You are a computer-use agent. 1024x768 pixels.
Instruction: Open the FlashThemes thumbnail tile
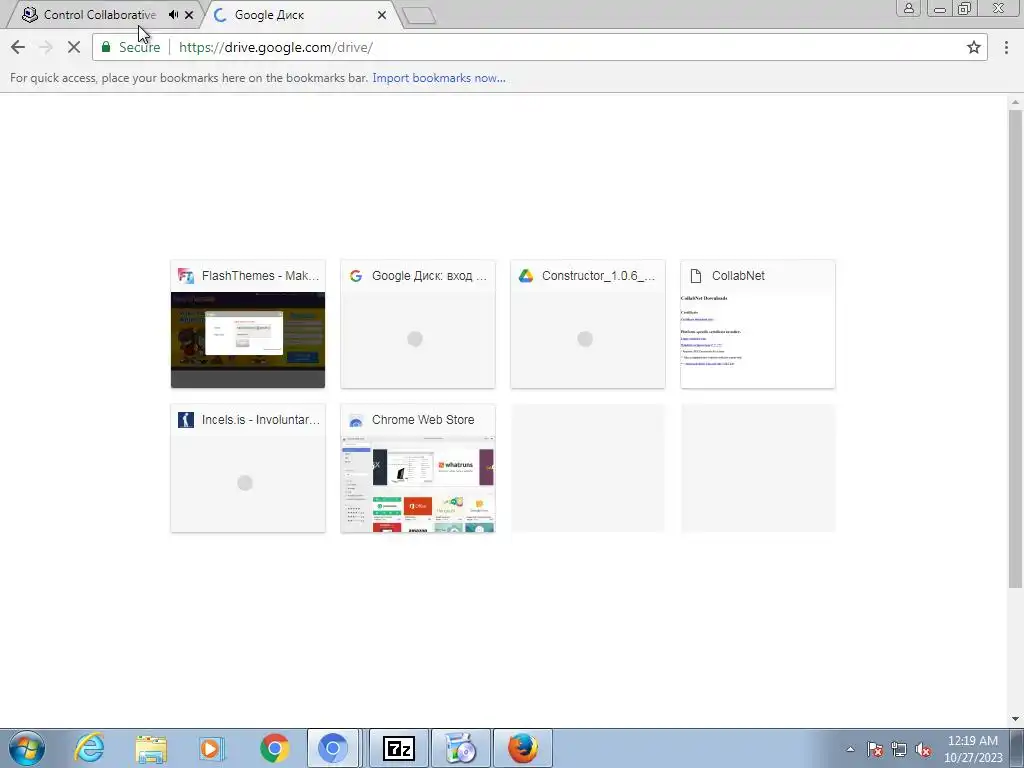point(248,324)
